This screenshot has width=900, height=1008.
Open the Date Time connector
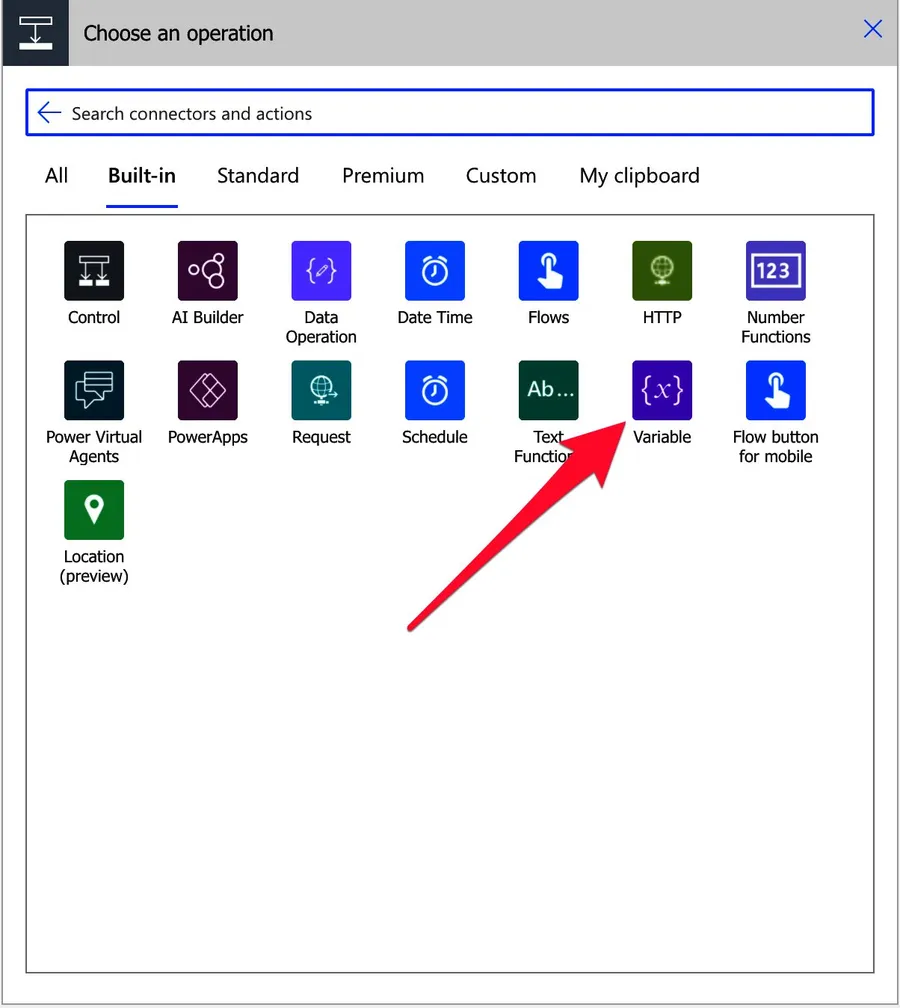pos(435,271)
